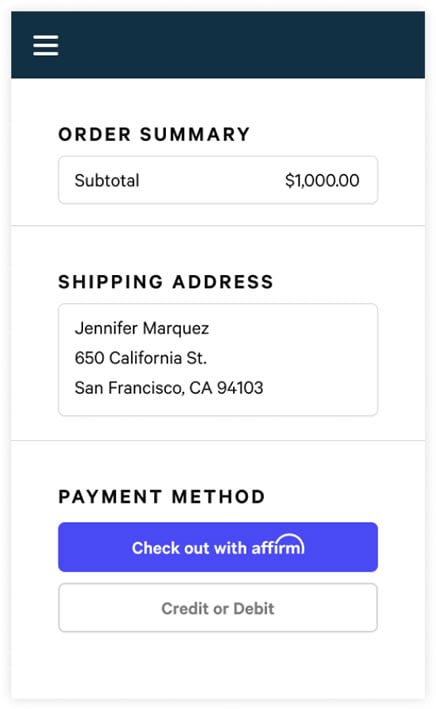Image resolution: width=436 pixels, height=709 pixels.
Task: Click empty middle of subtotal card
Action: pyautogui.click(x=212, y=180)
